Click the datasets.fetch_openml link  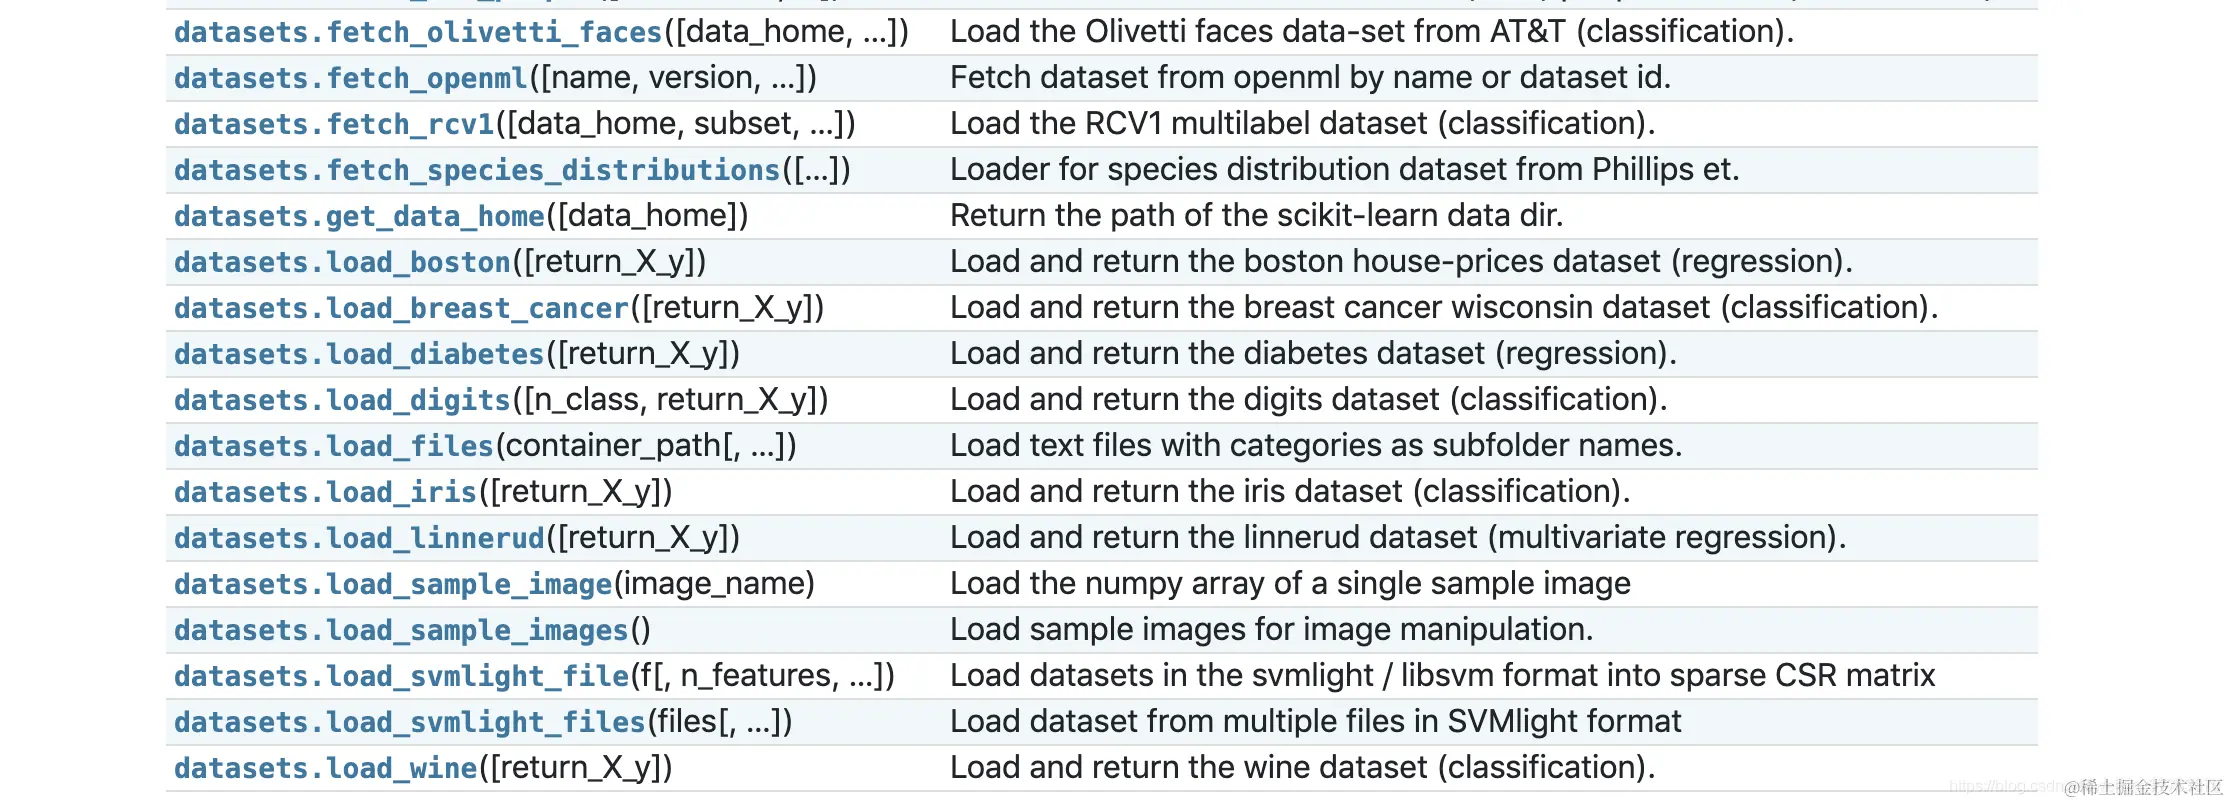(350, 79)
